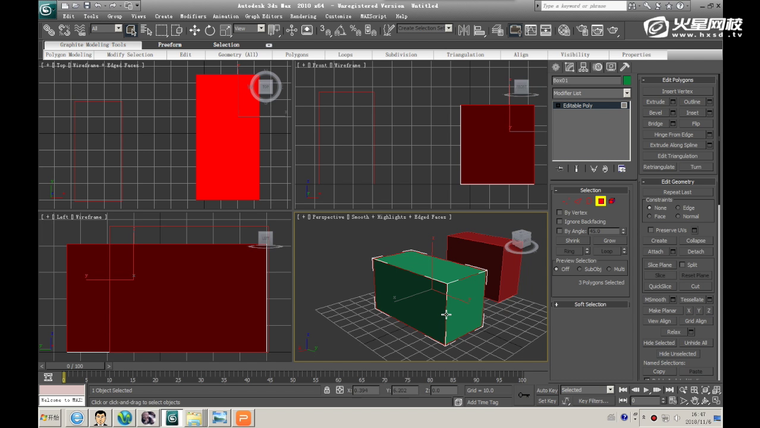Open PowerPoint from the Windows taskbar
This screenshot has width=760, height=428.
(x=243, y=418)
